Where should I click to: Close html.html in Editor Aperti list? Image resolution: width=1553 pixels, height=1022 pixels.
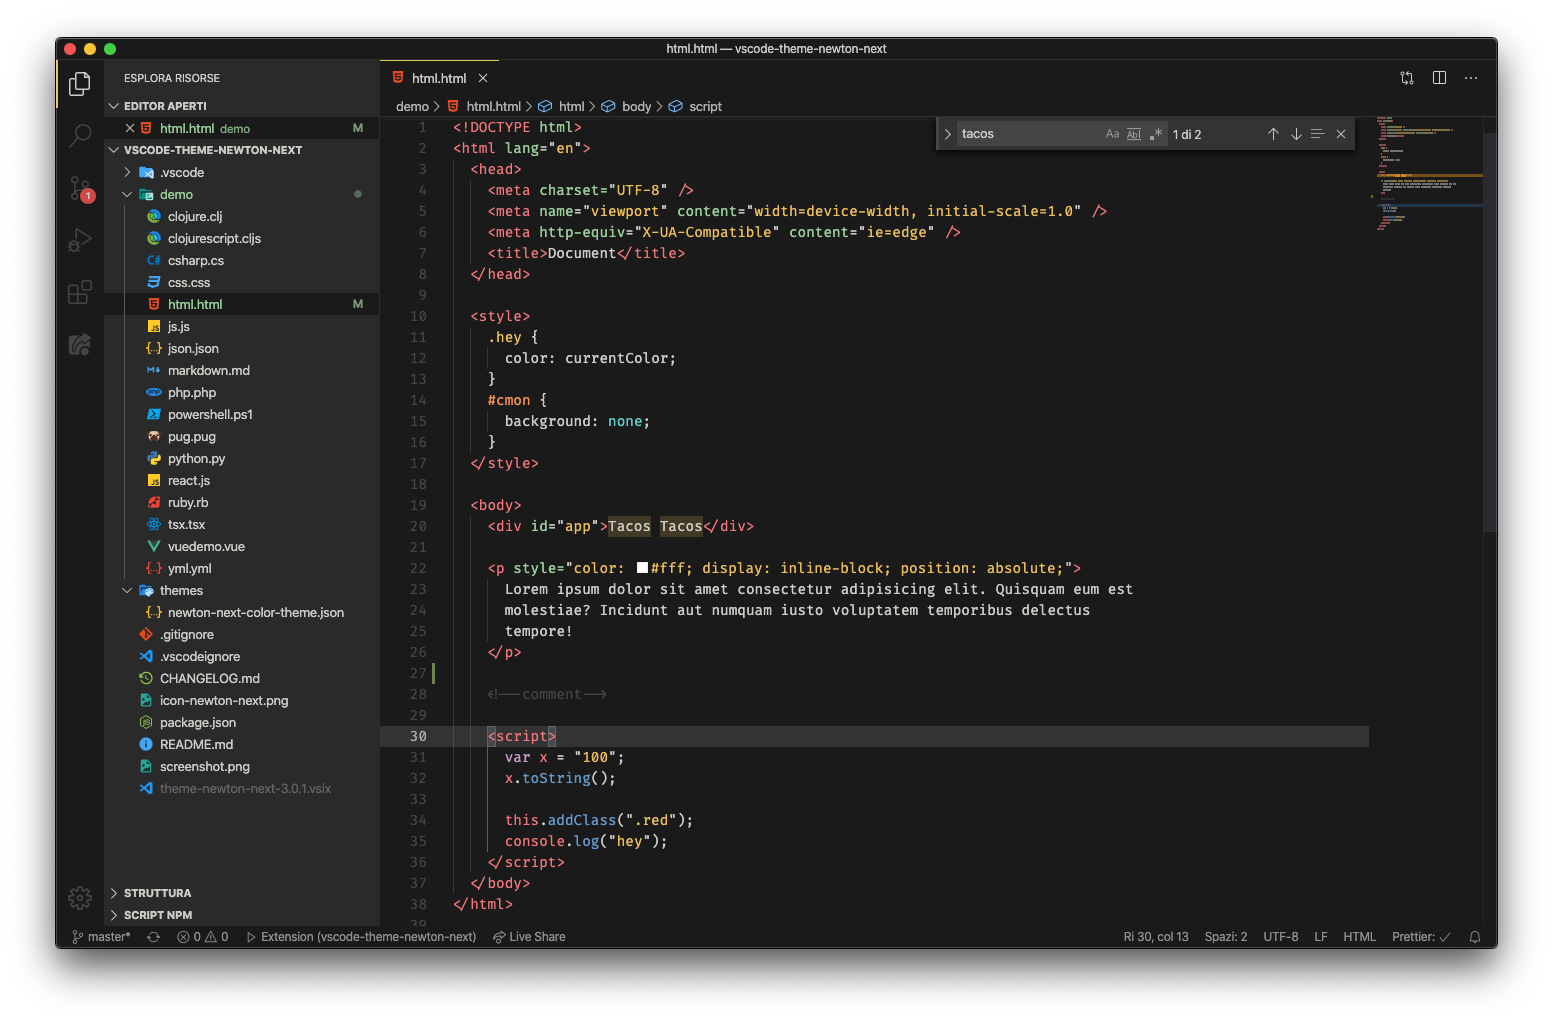(130, 128)
